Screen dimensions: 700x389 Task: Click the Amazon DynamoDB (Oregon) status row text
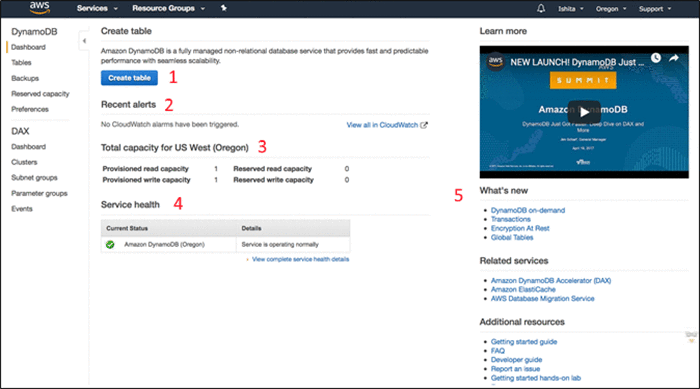[164, 244]
